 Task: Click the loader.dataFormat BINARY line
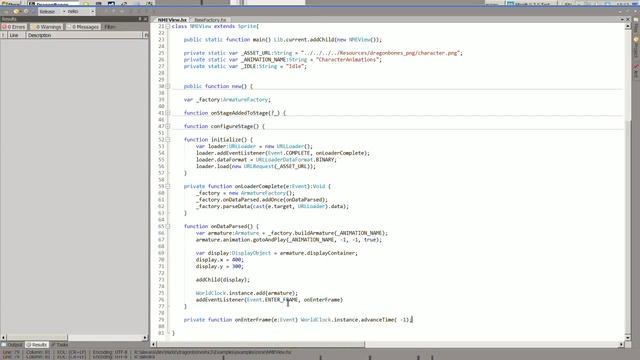tap(266, 160)
